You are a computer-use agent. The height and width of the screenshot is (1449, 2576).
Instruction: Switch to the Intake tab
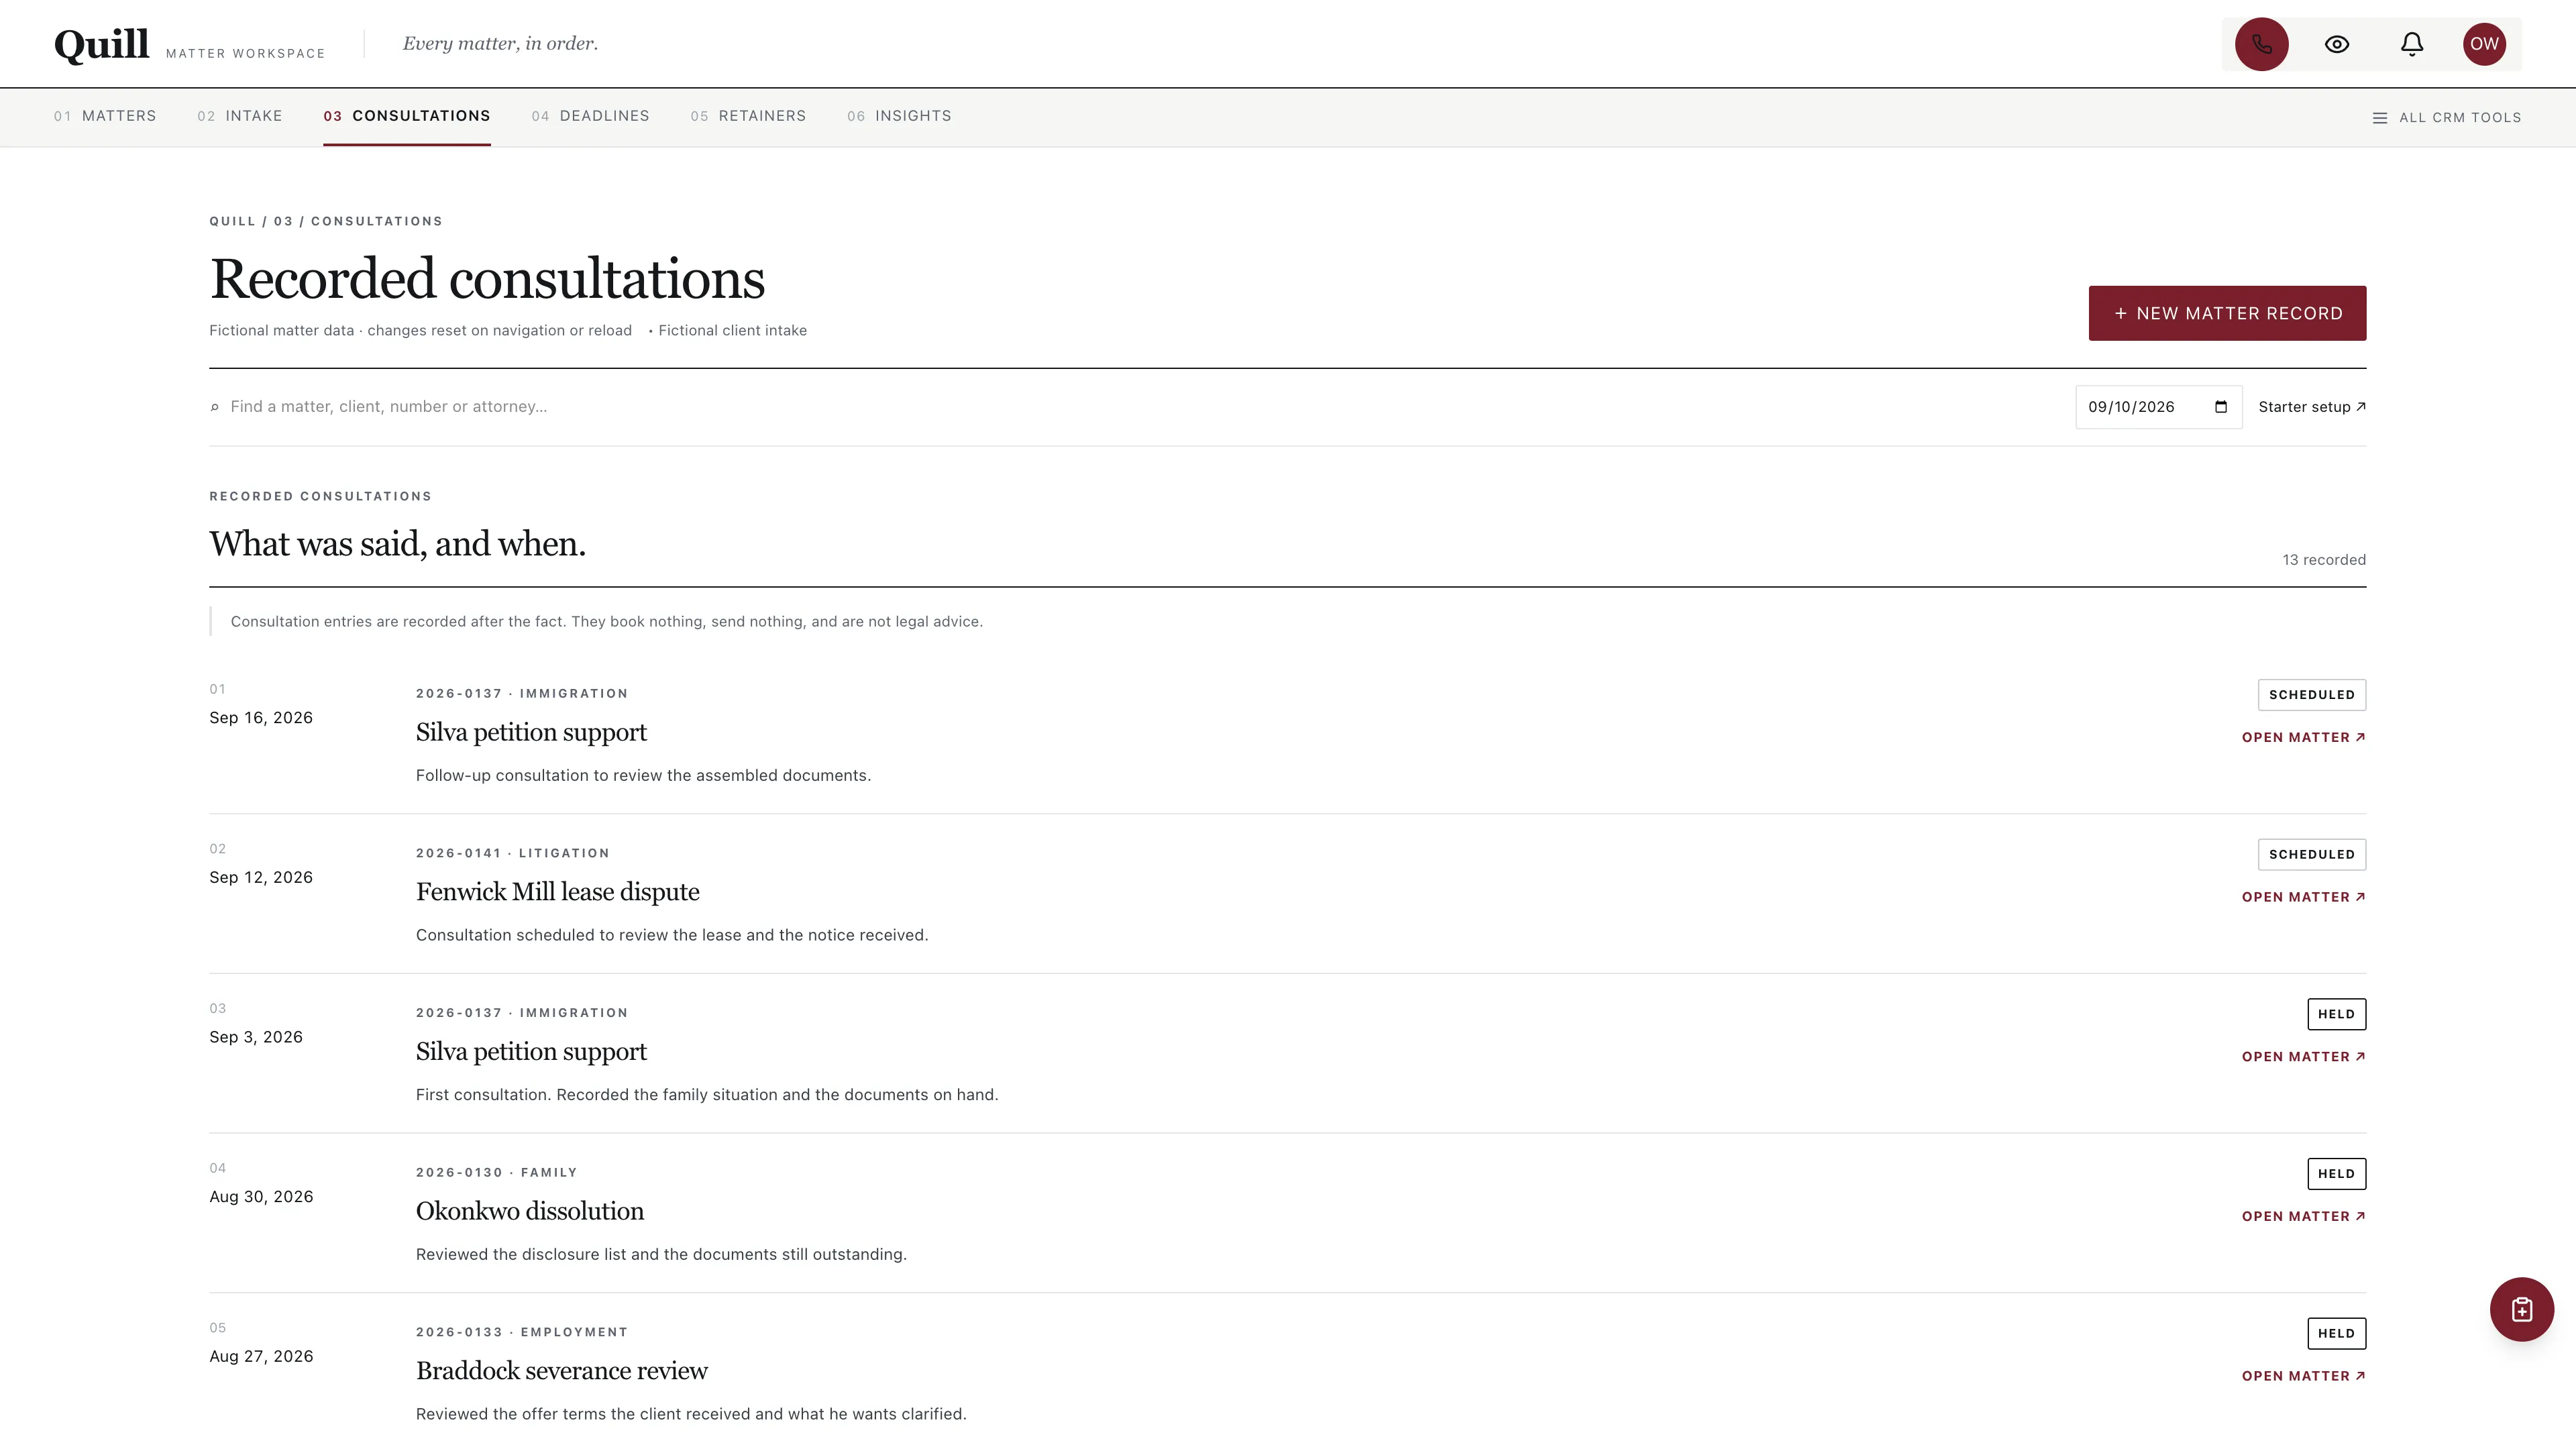click(x=240, y=116)
